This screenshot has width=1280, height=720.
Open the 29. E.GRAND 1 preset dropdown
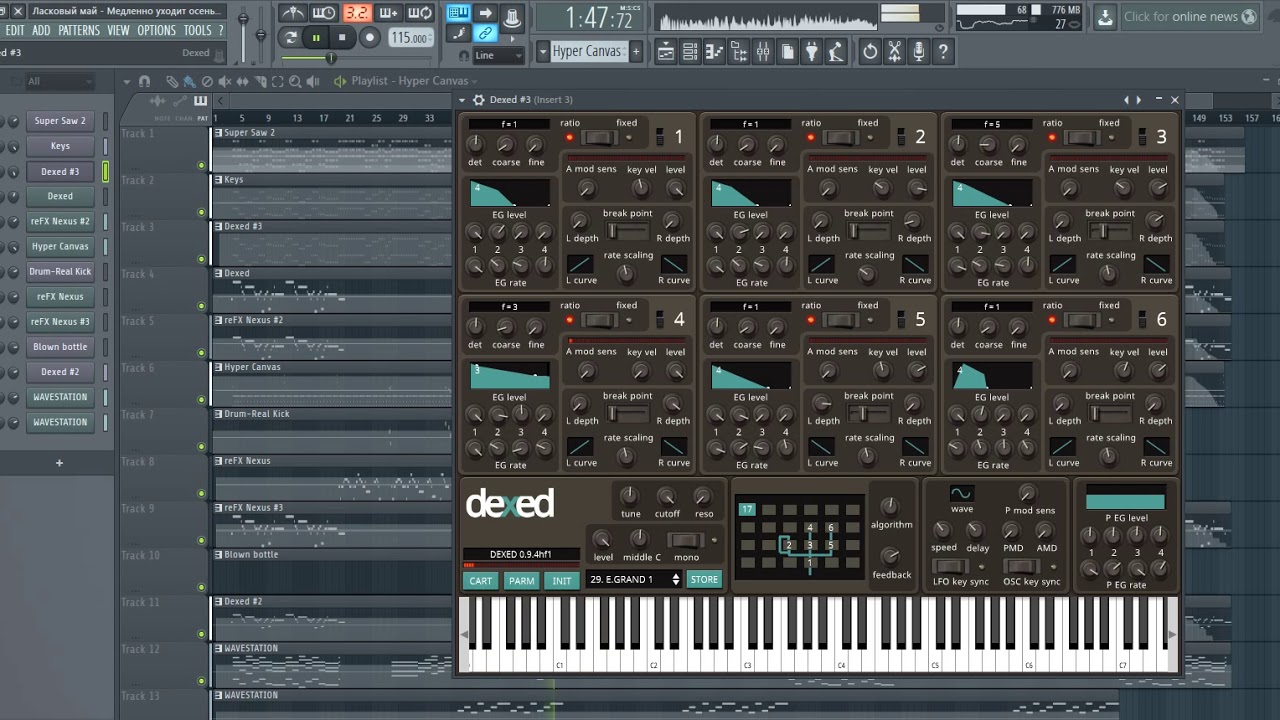point(634,579)
